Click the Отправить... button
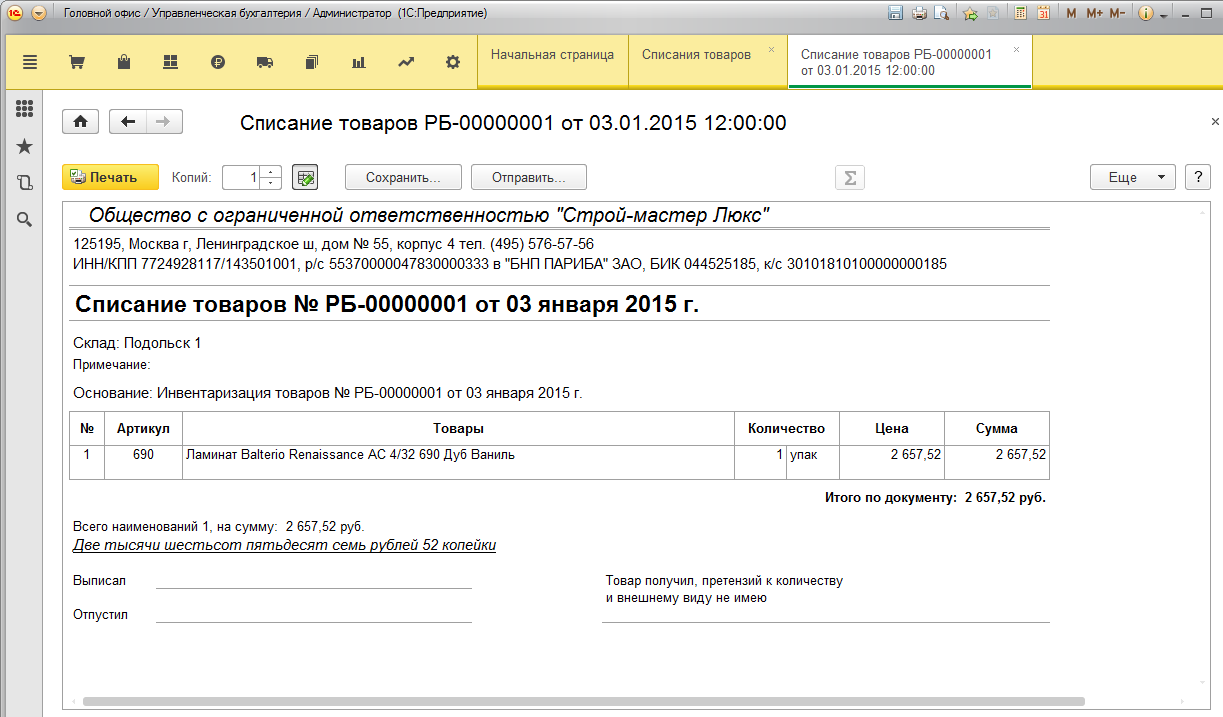 (528, 177)
